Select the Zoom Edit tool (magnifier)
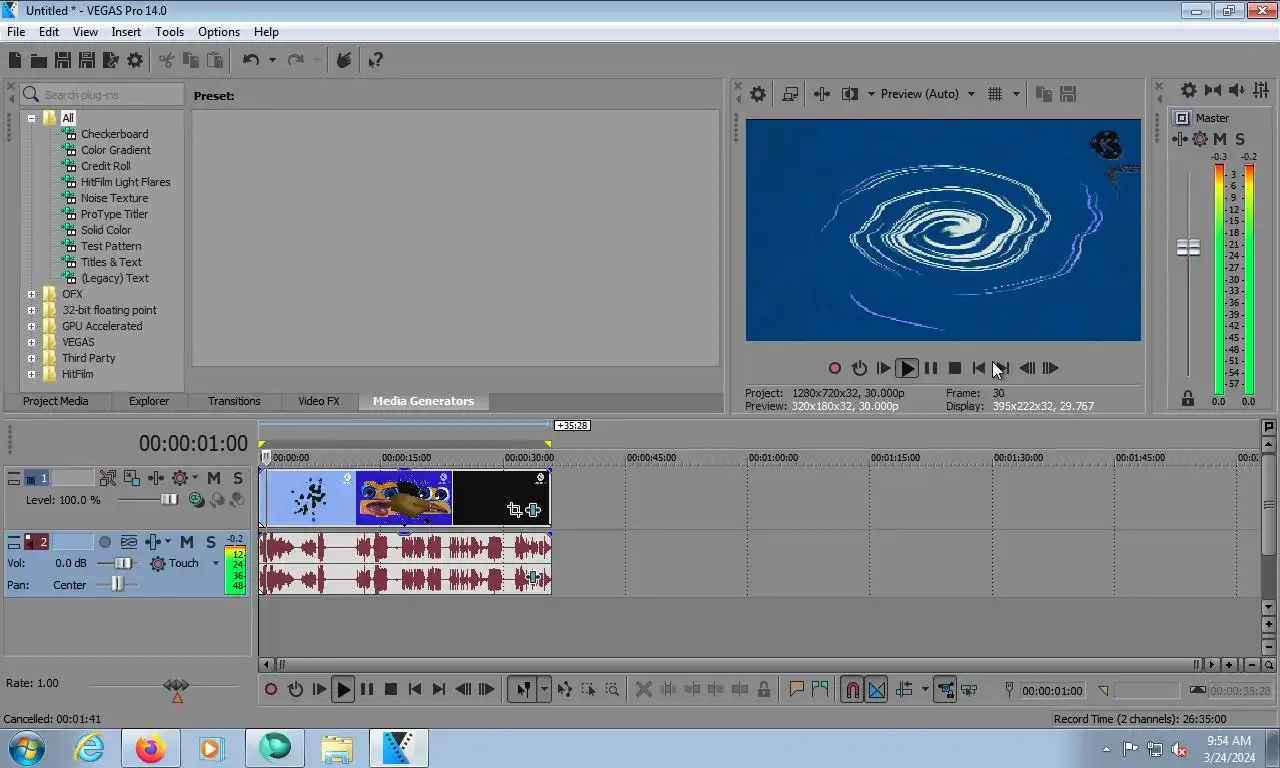 (x=612, y=689)
